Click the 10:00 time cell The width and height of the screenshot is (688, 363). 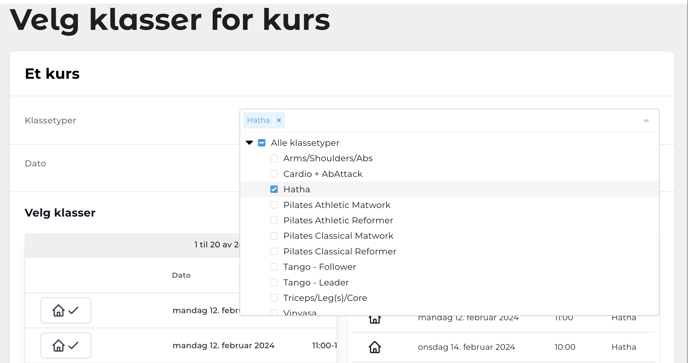tap(565, 347)
